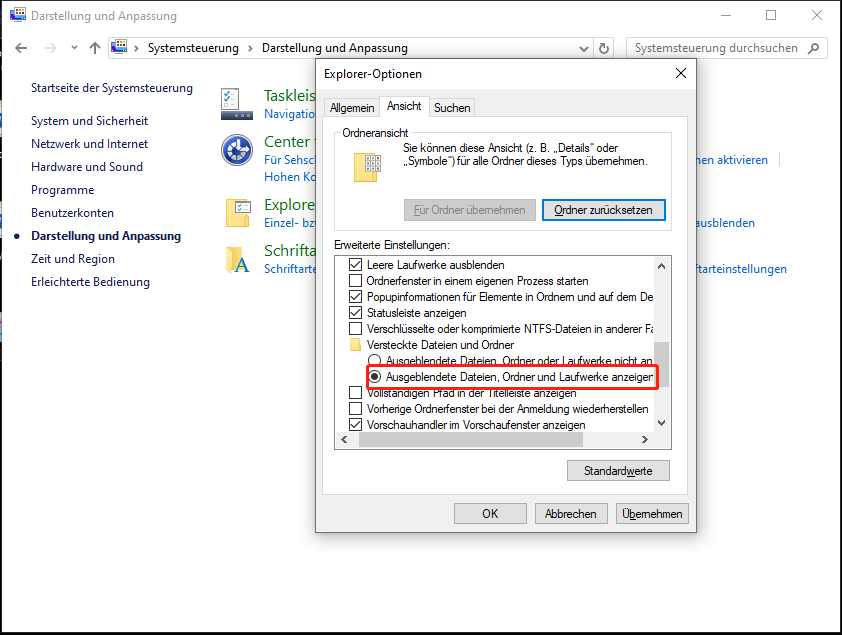Image resolution: width=842 pixels, height=635 pixels.
Task: Open the recent locations dropdown arrow
Action: (x=74, y=48)
